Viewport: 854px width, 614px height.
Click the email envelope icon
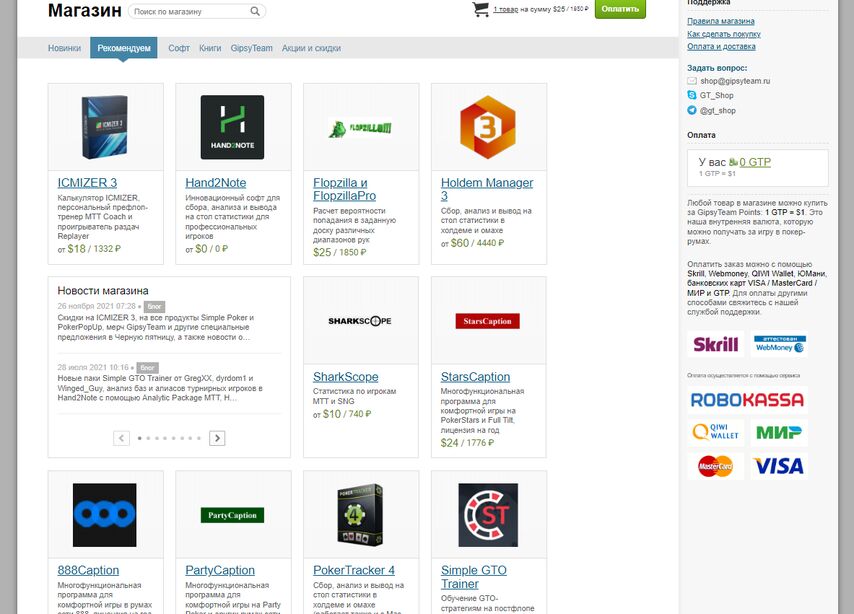coord(692,81)
